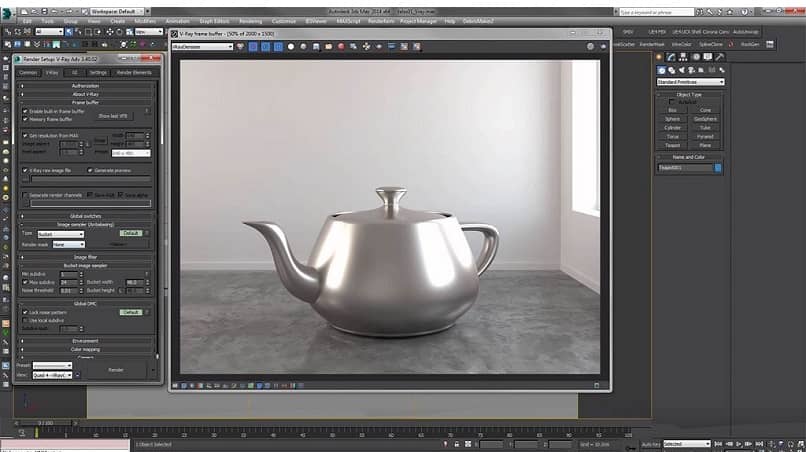Play the animation
The width and height of the screenshot is (806, 452).
point(739,444)
